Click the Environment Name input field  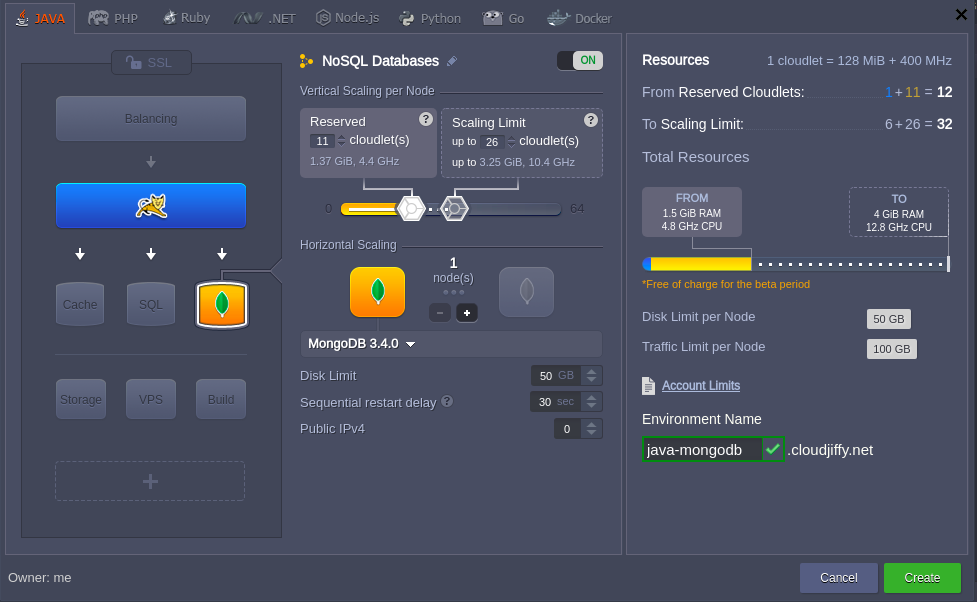700,449
